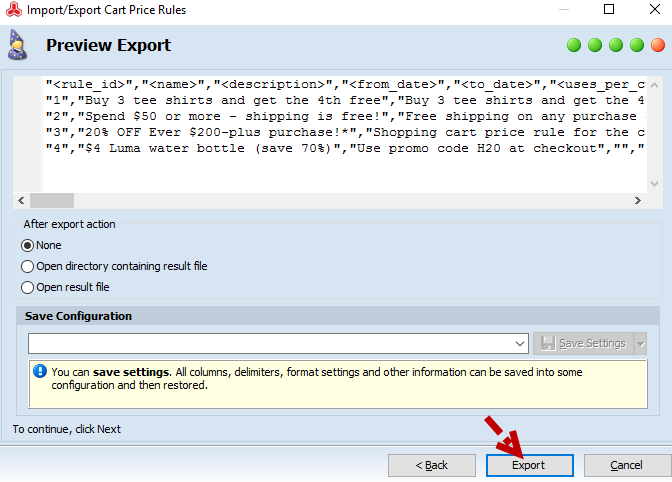Select the None after-export option
Image resolution: width=672 pixels, height=482 pixels.
[41, 245]
